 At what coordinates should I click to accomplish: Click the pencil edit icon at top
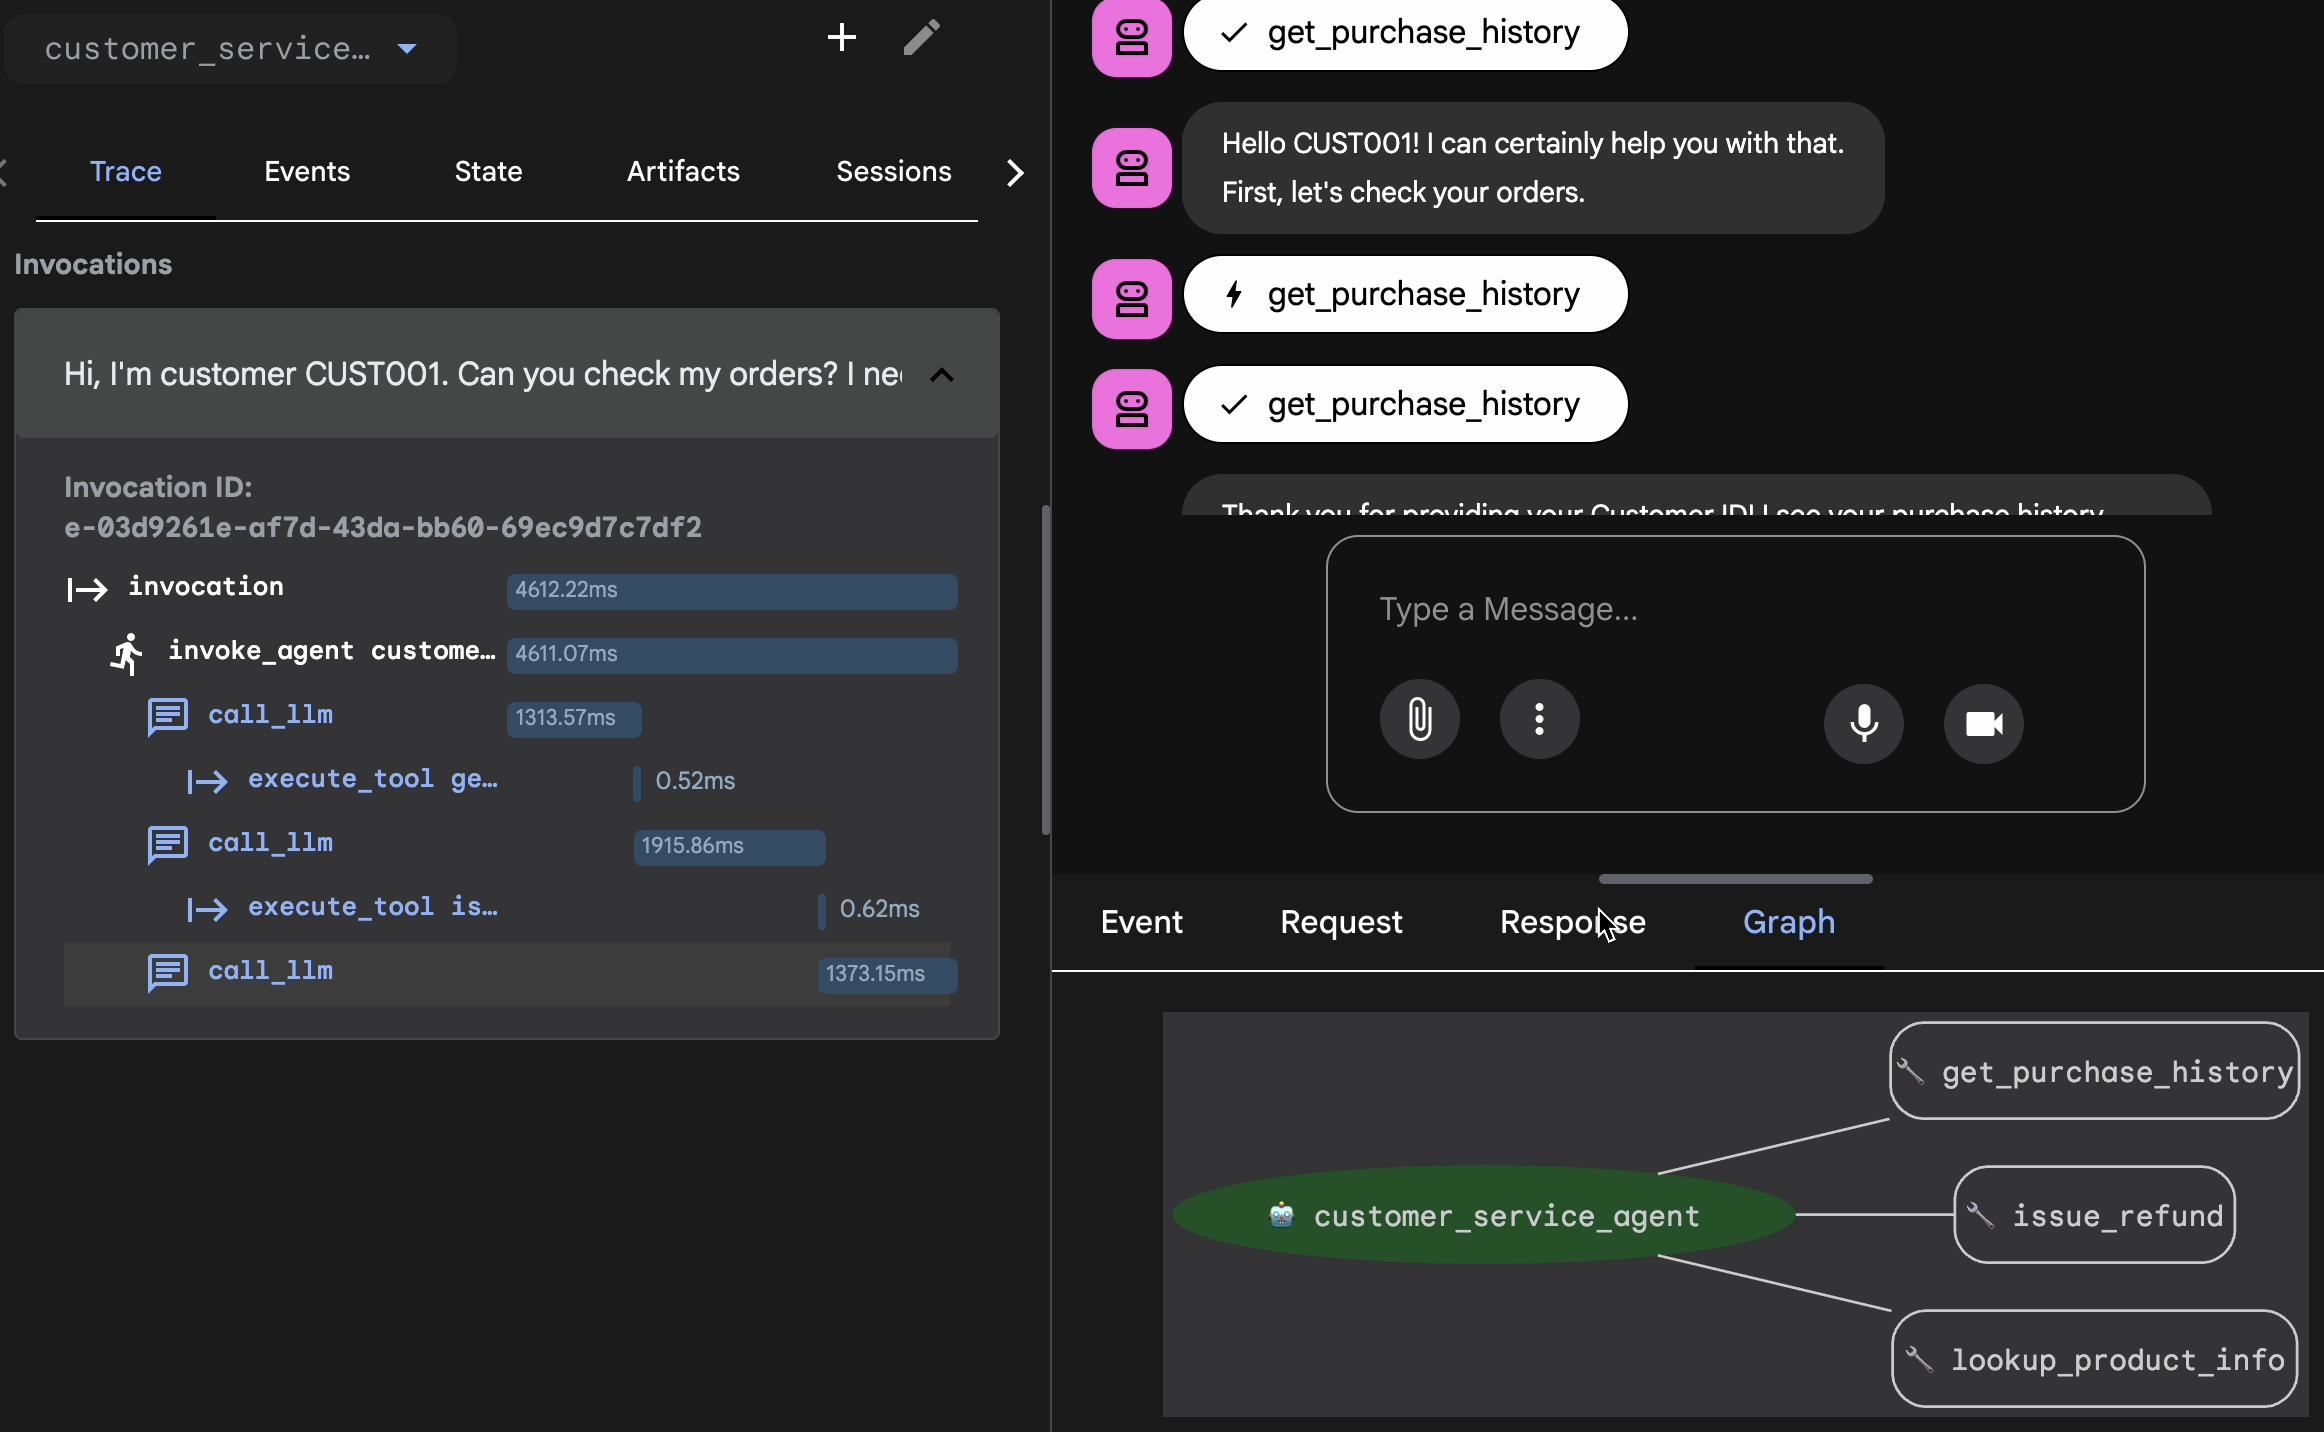click(921, 38)
